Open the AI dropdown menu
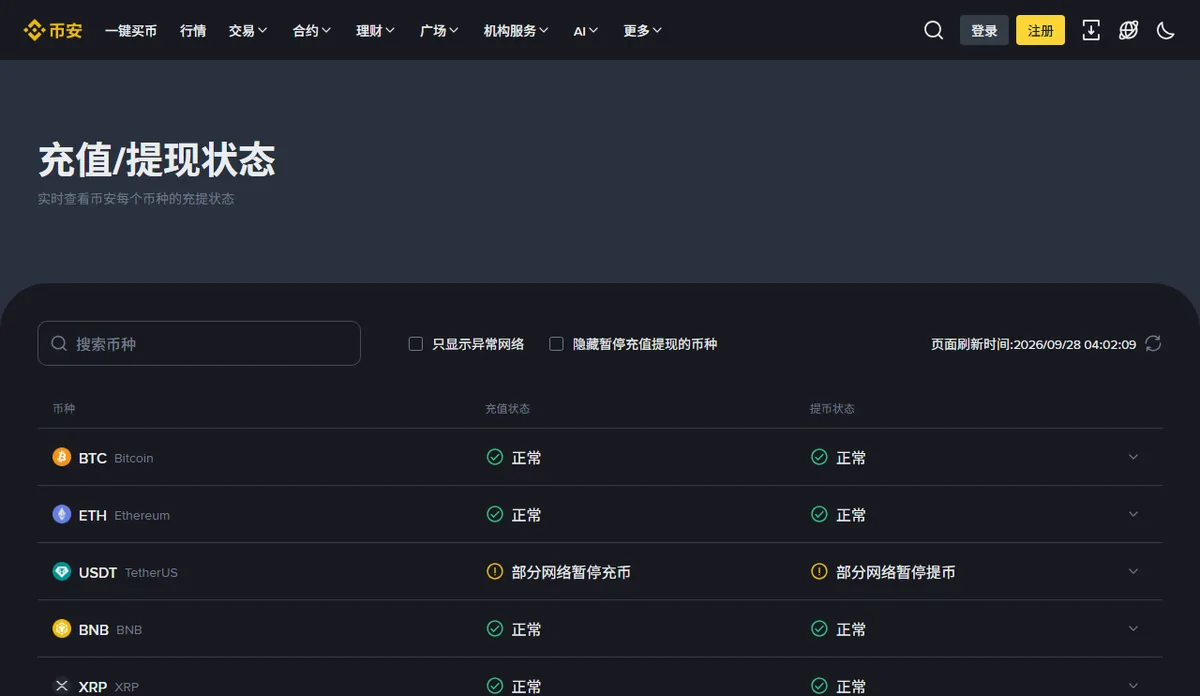1200x696 pixels. 586,31
